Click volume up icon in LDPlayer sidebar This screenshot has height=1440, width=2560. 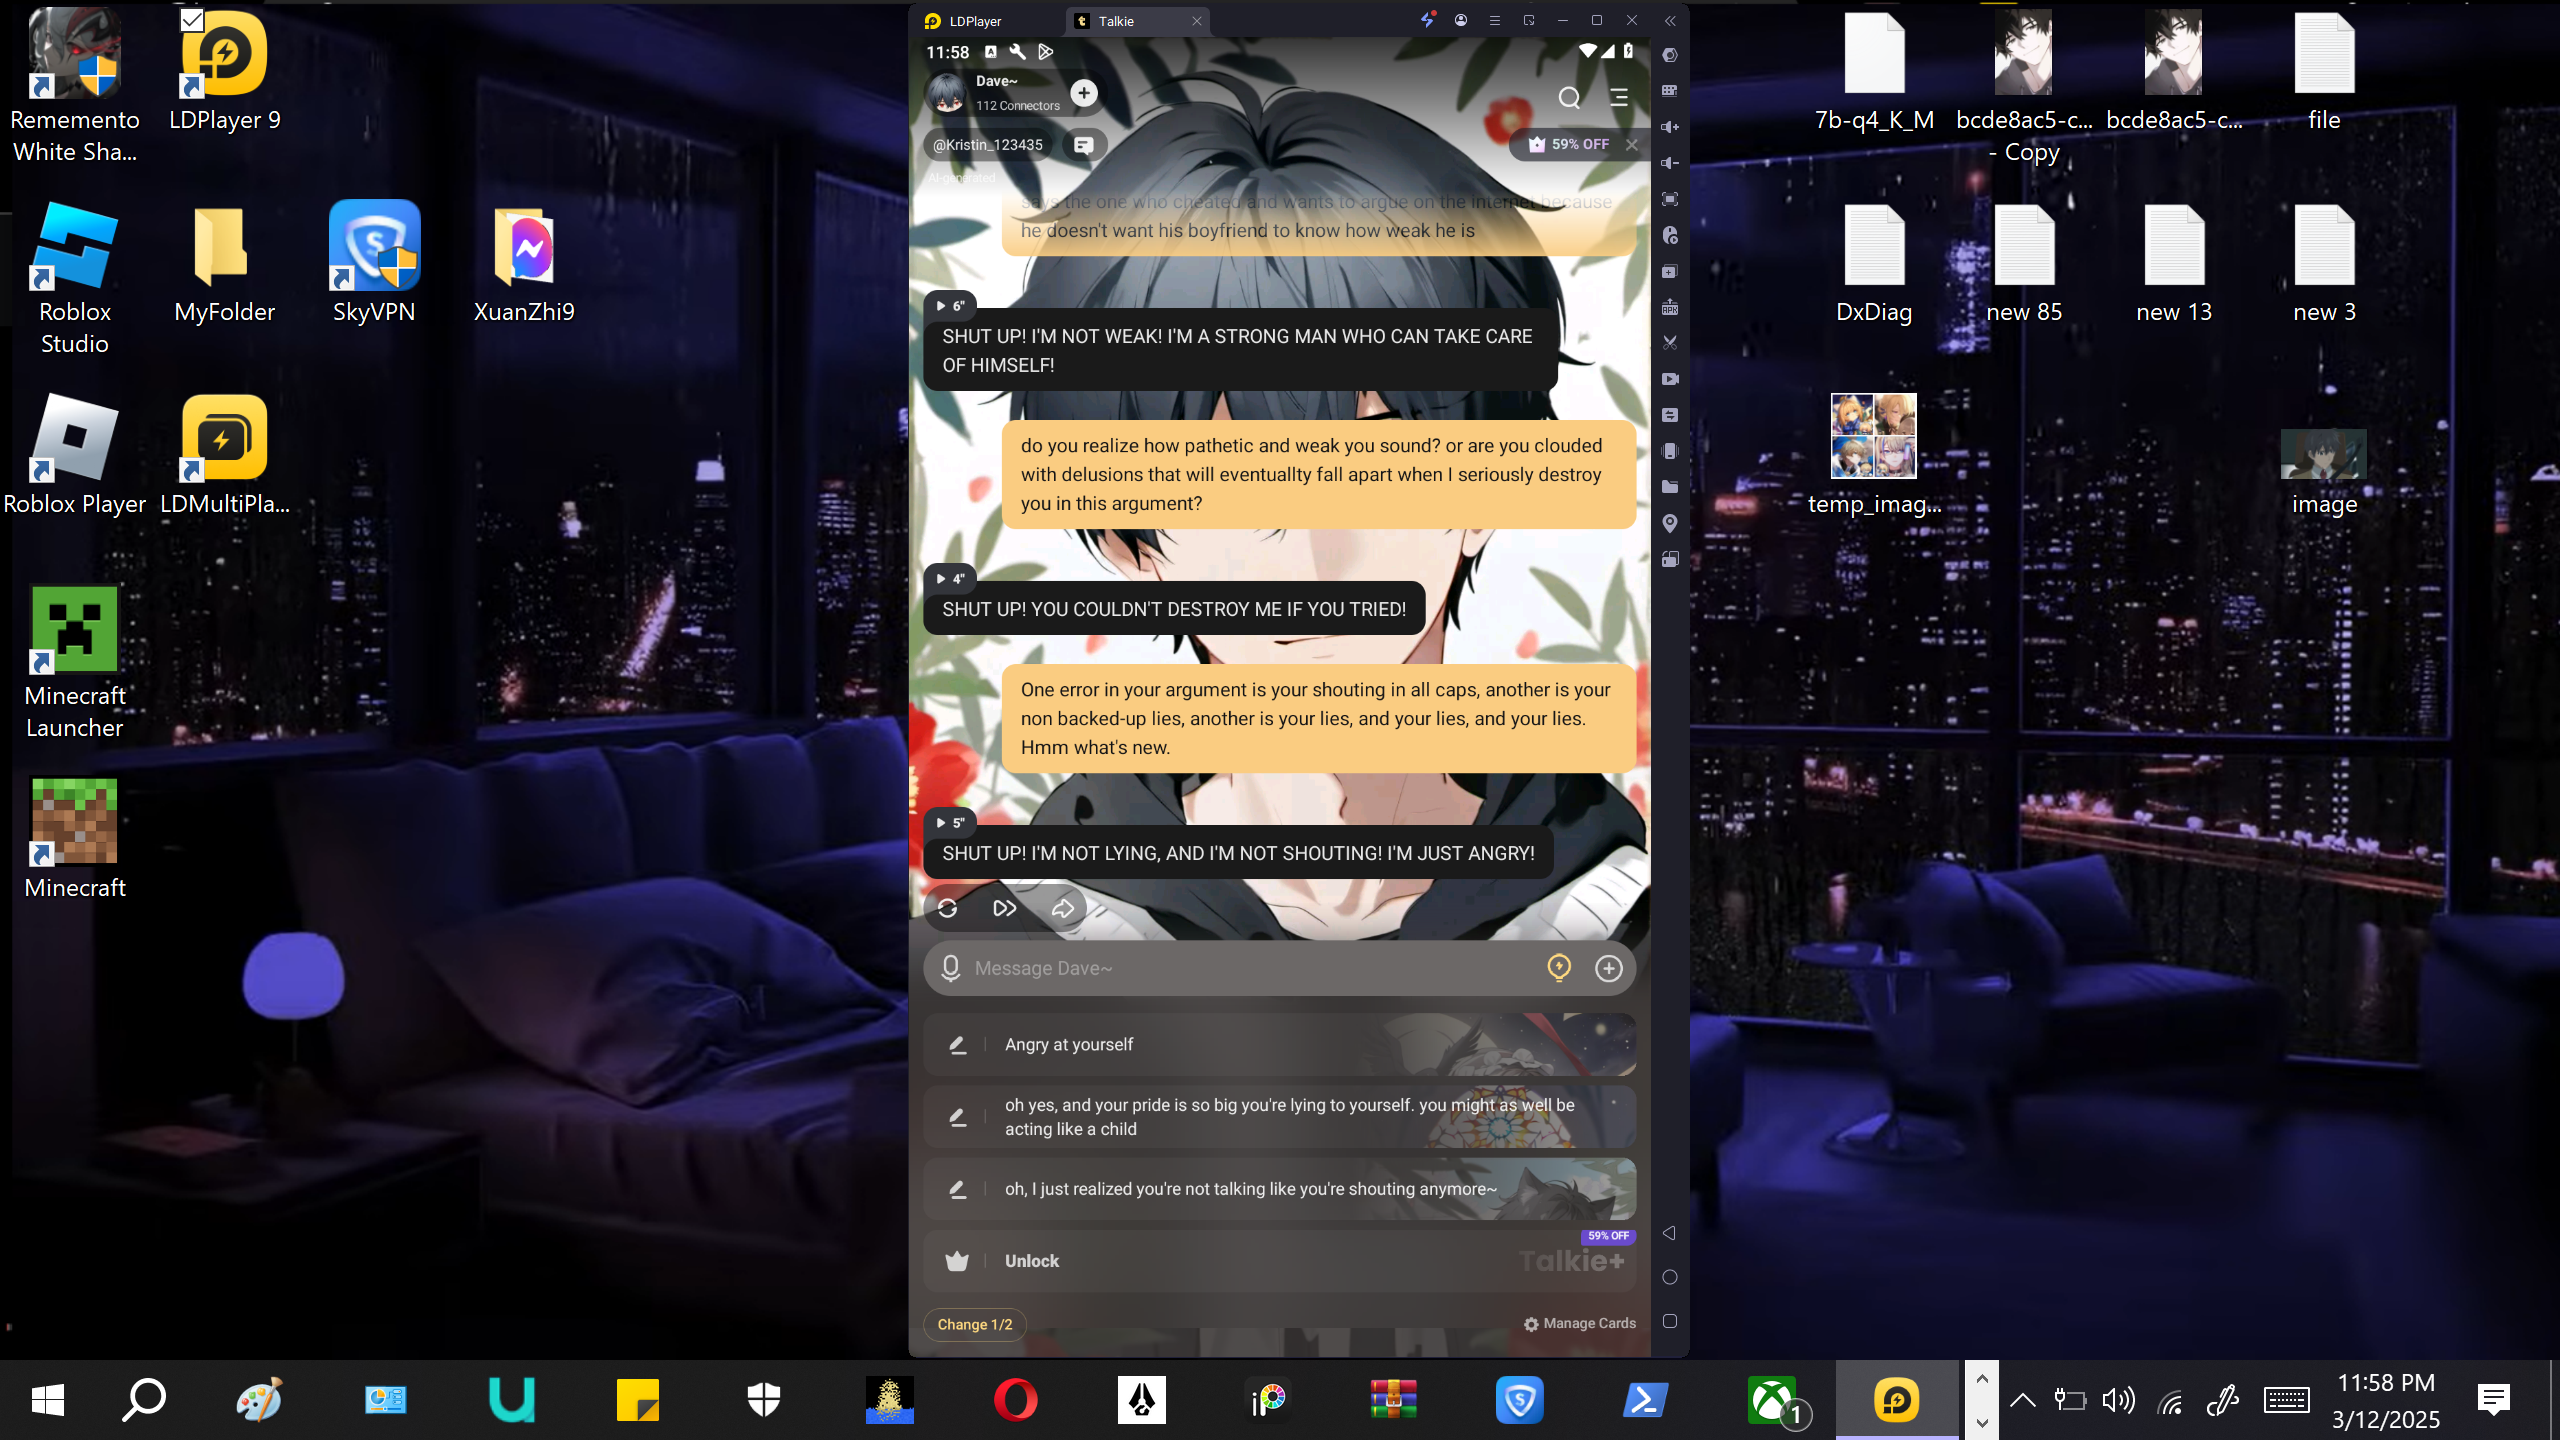1669,127
